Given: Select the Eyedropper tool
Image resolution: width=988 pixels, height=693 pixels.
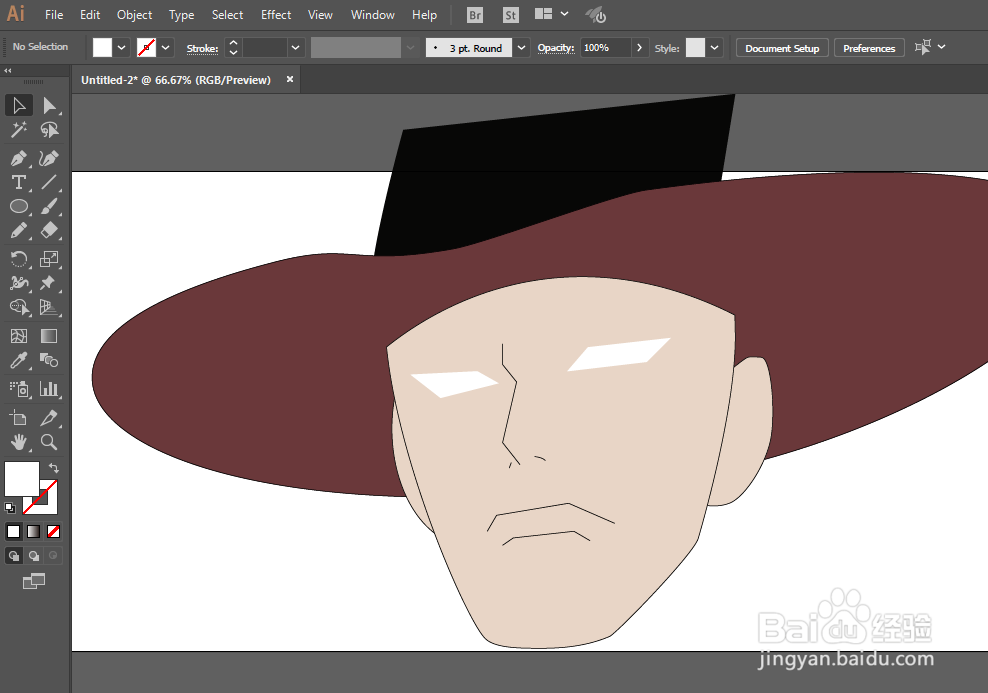Looking at the screenshot, I should [x=19, y=361].
